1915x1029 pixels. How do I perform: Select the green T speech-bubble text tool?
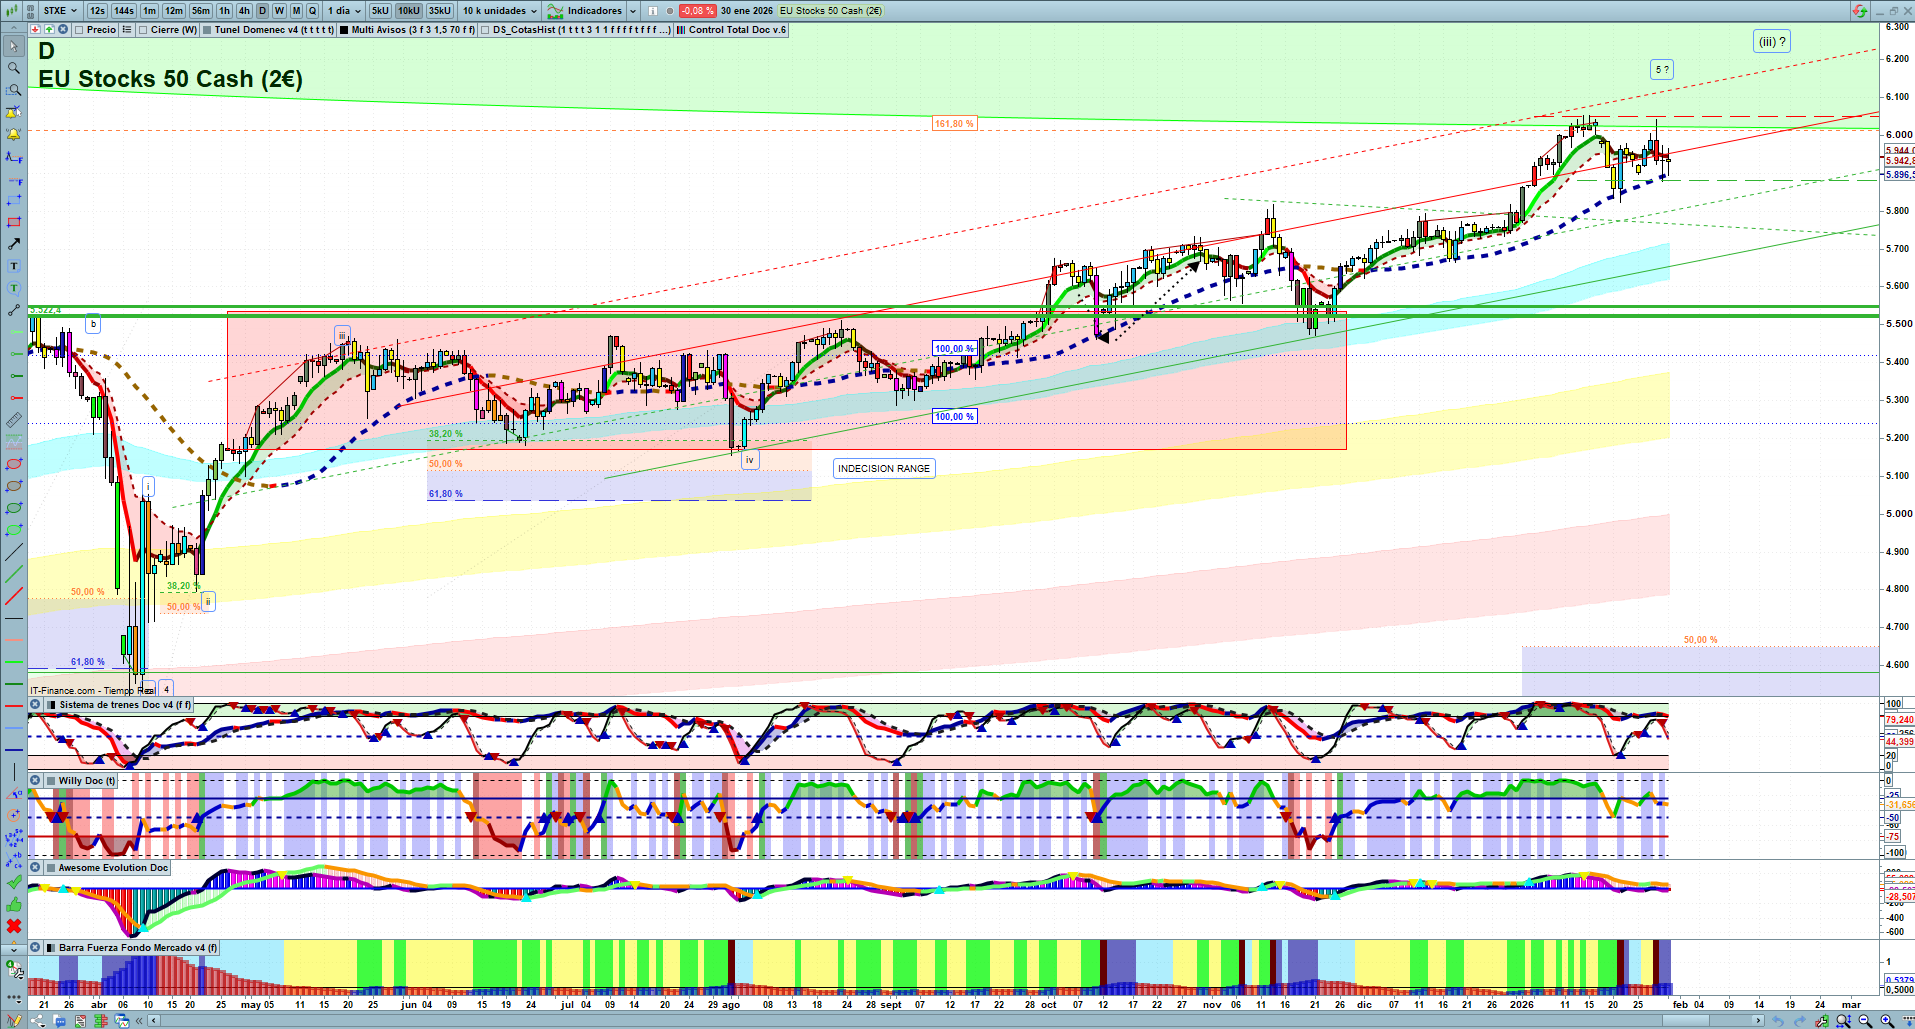(14, 289)
